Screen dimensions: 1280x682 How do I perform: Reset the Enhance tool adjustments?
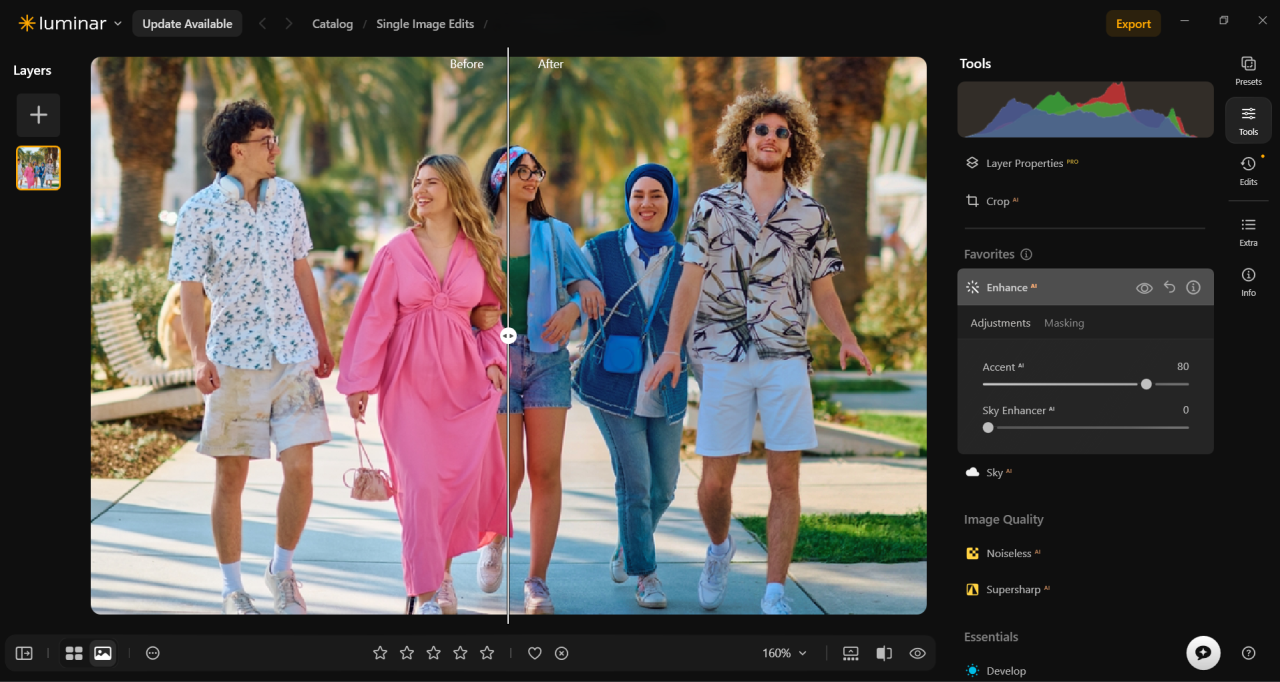[1169, 287]
